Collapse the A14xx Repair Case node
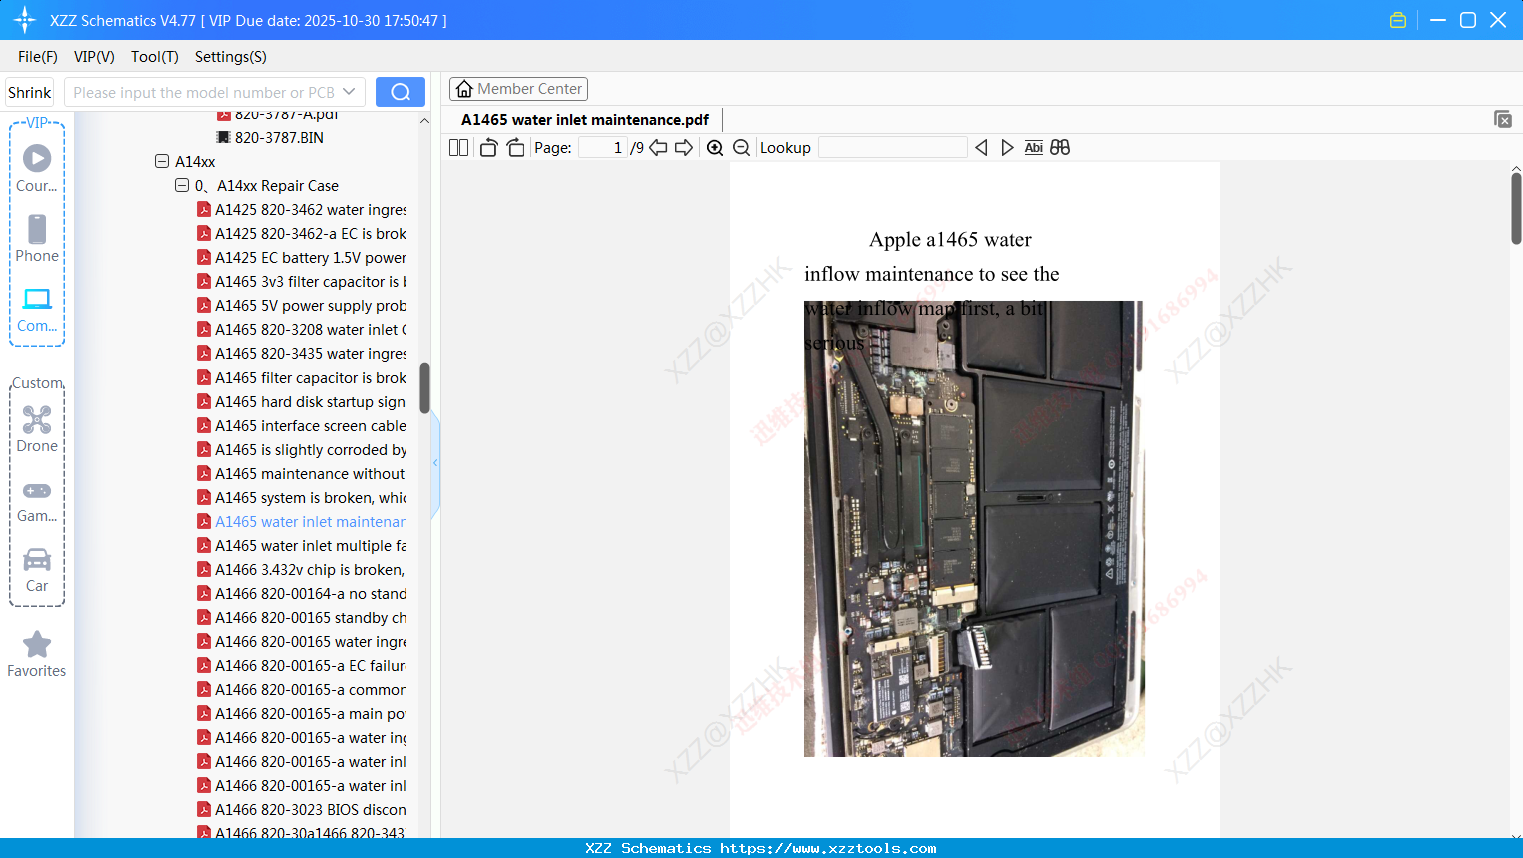The width and height of the screenshot is (1523, 858). tap(182, 185)
